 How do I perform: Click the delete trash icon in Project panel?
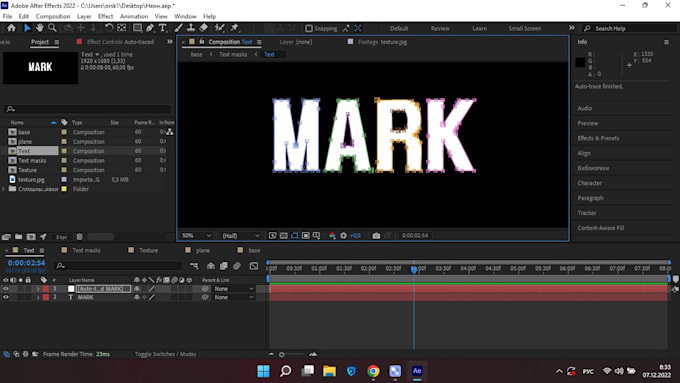[79, 237]
